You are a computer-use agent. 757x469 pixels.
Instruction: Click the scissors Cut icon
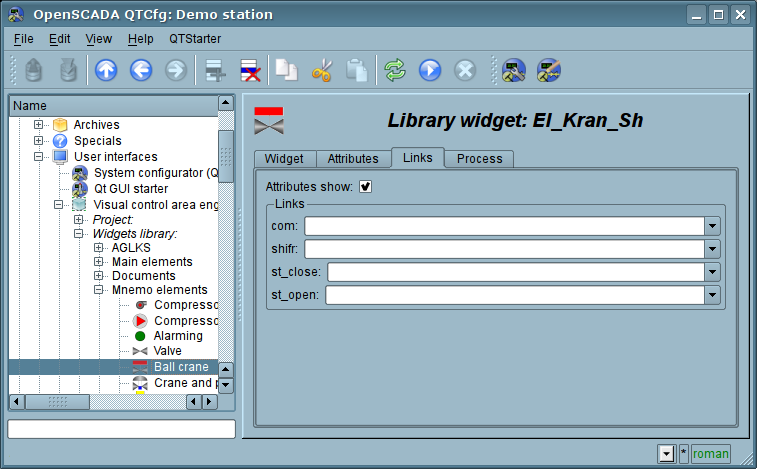[x=321, y=70]
